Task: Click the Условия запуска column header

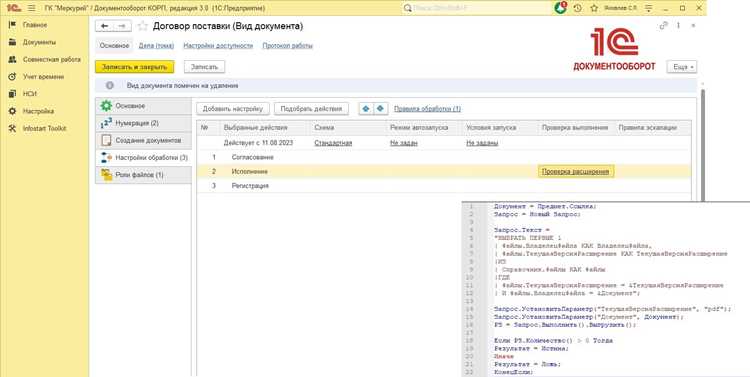Action: [499, 128]
